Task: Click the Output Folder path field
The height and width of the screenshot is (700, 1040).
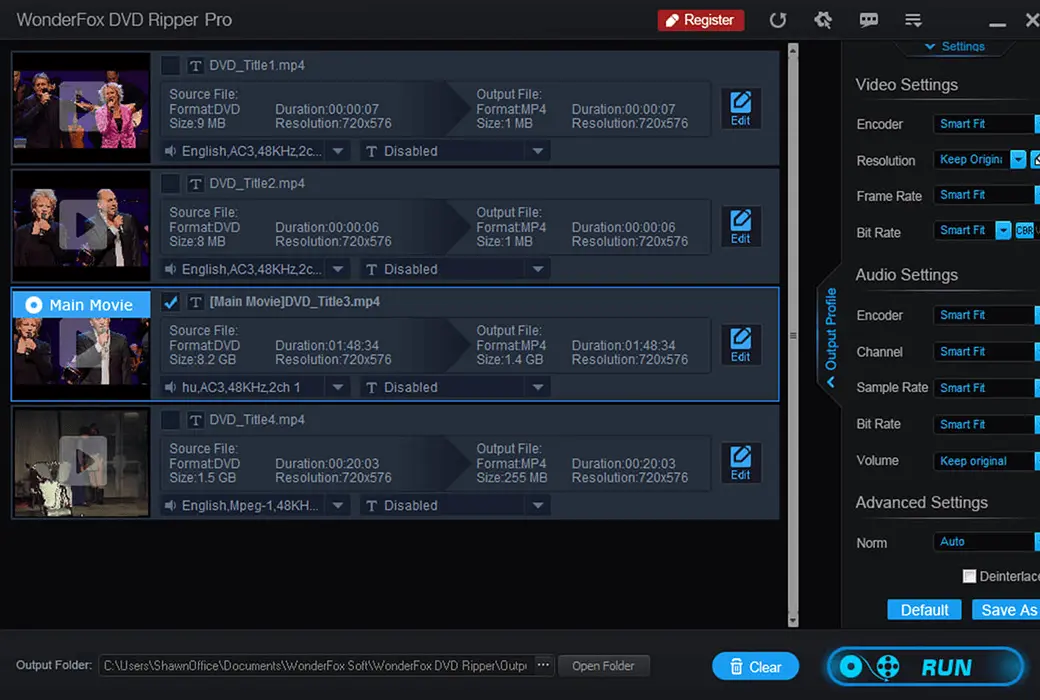Action: [x=316, y=665]
